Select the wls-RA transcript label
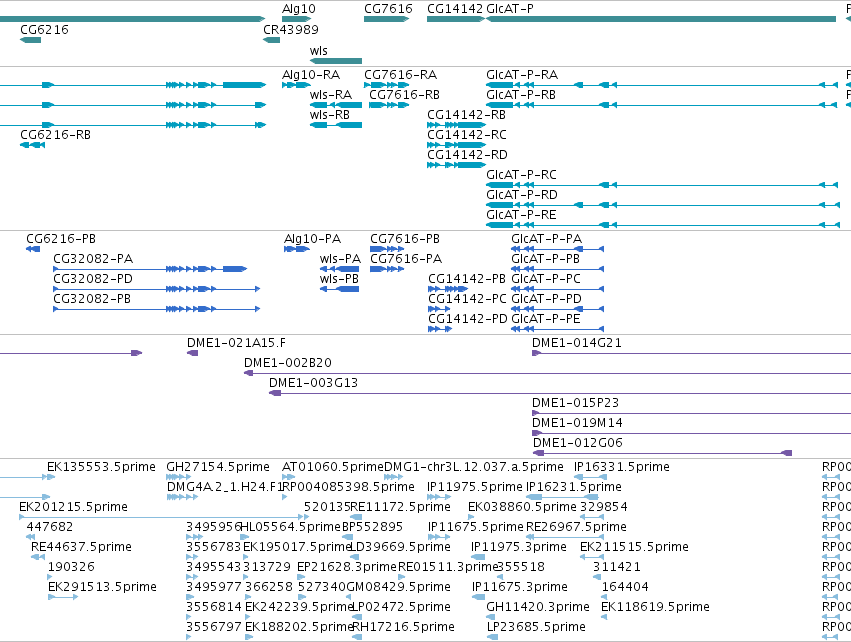851x642 pixels. point(331,94)
